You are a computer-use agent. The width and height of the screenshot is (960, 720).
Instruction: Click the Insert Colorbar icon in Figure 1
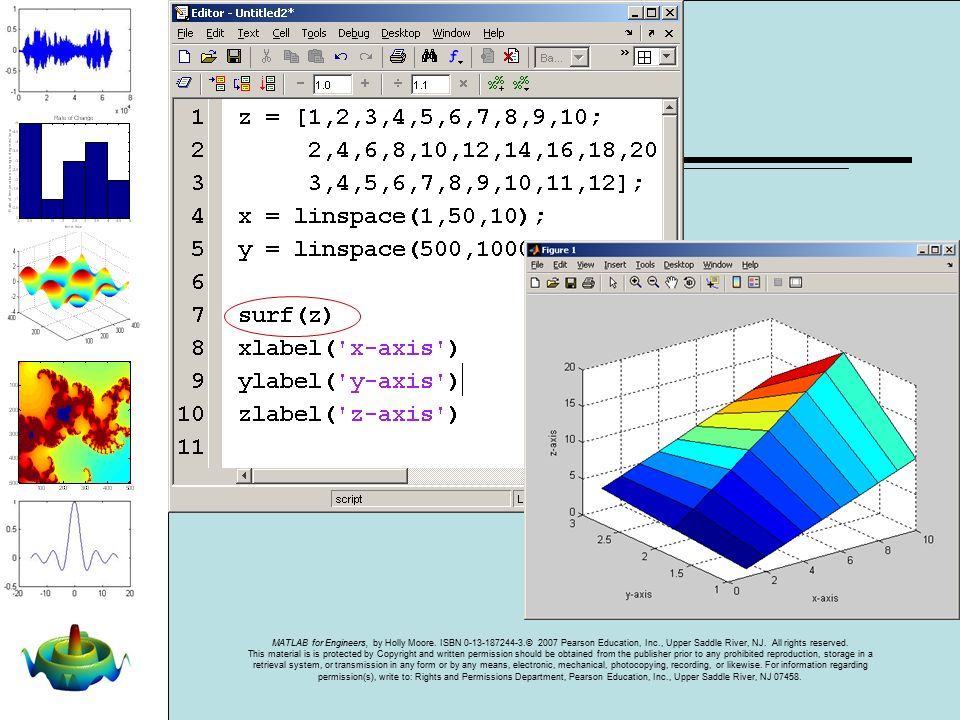coord(737,282)
